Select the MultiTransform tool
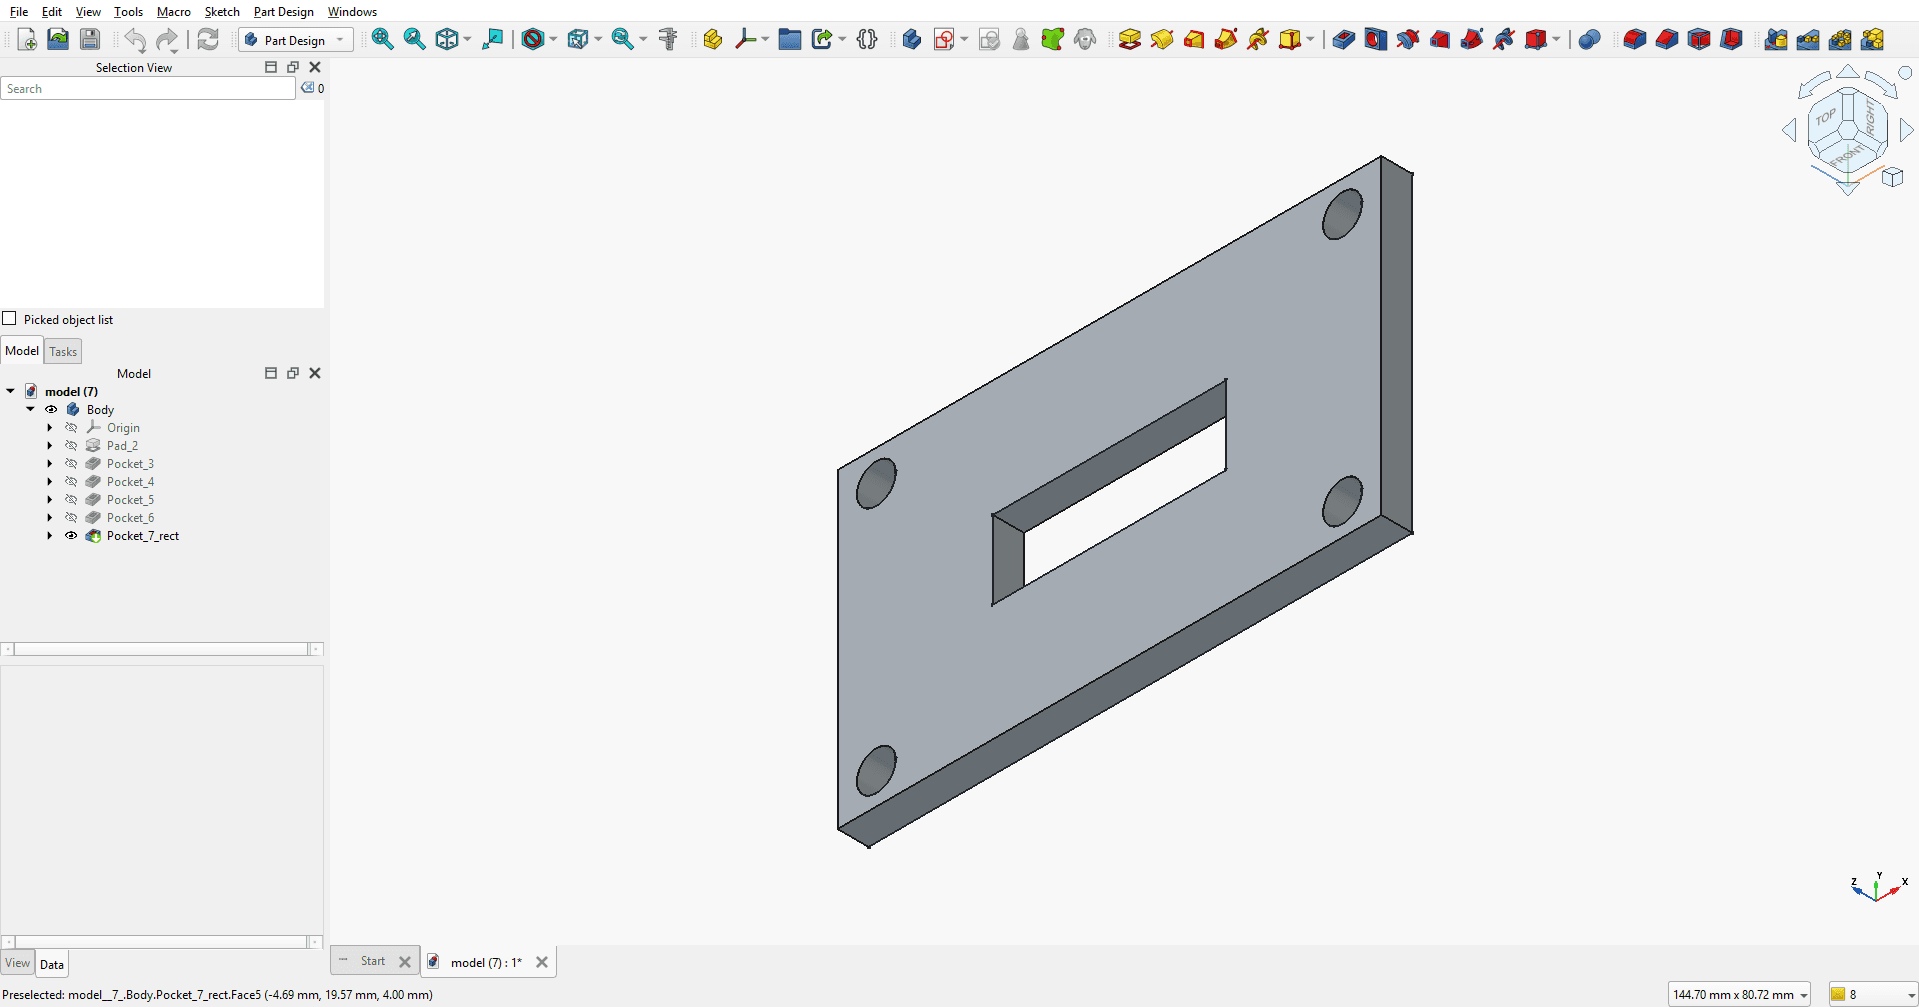Screen dimensions: 1919x1007 point(1873,40)
